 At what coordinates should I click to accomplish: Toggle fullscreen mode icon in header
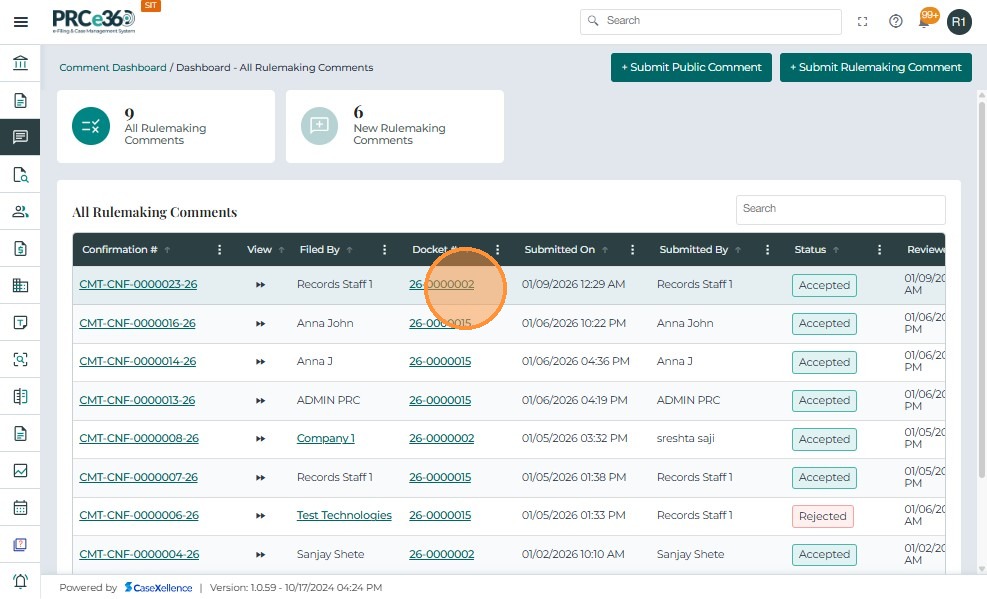pyautogui.click(x=863, y=21)
